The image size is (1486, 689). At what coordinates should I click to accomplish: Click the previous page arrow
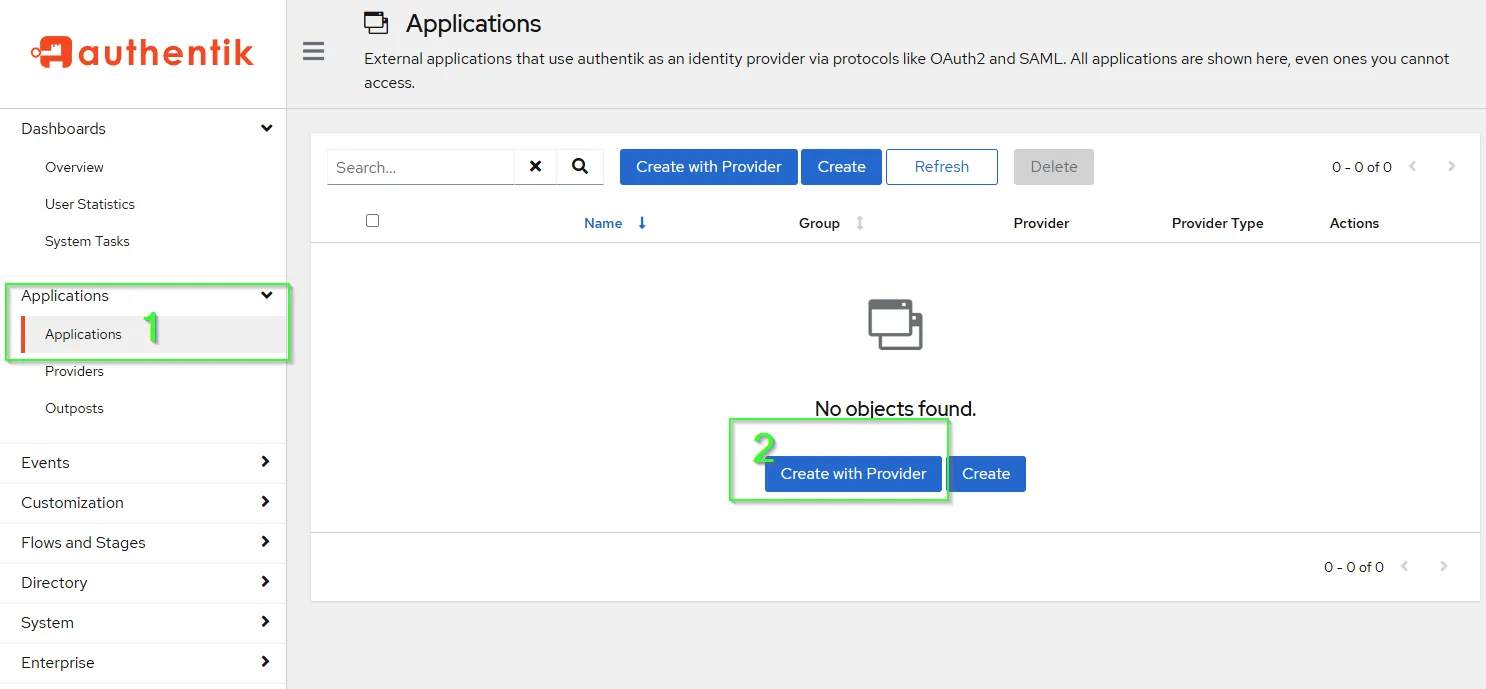click(x=1412, y=166)
